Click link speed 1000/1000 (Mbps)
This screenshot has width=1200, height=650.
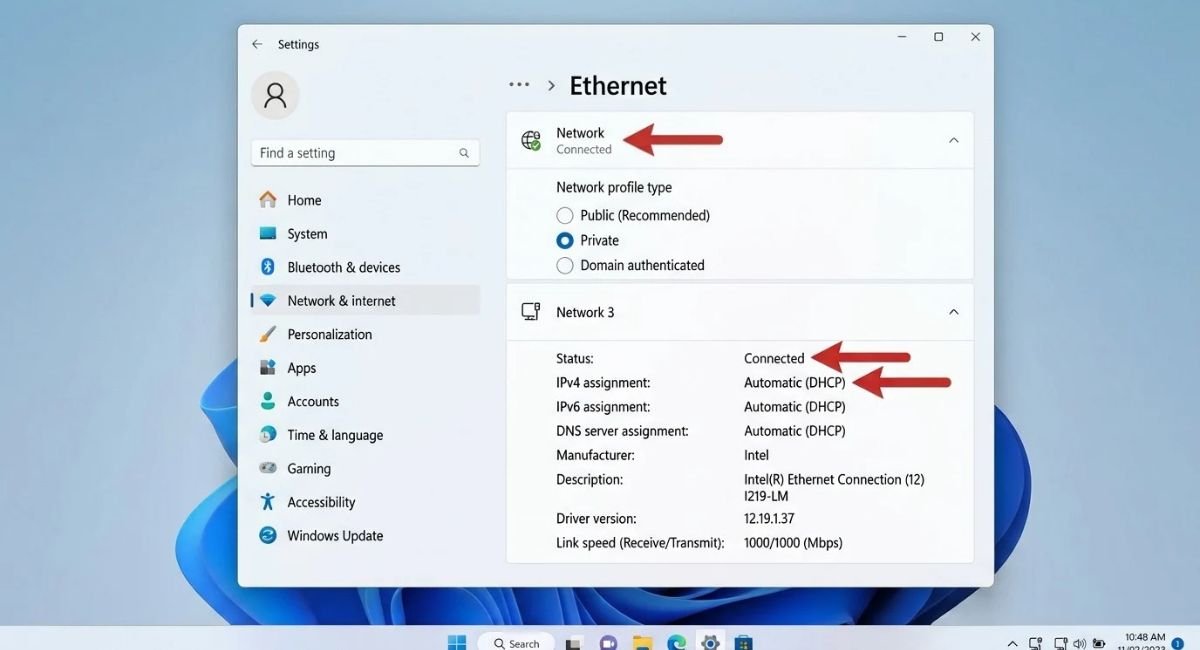[x=793, y=543]
